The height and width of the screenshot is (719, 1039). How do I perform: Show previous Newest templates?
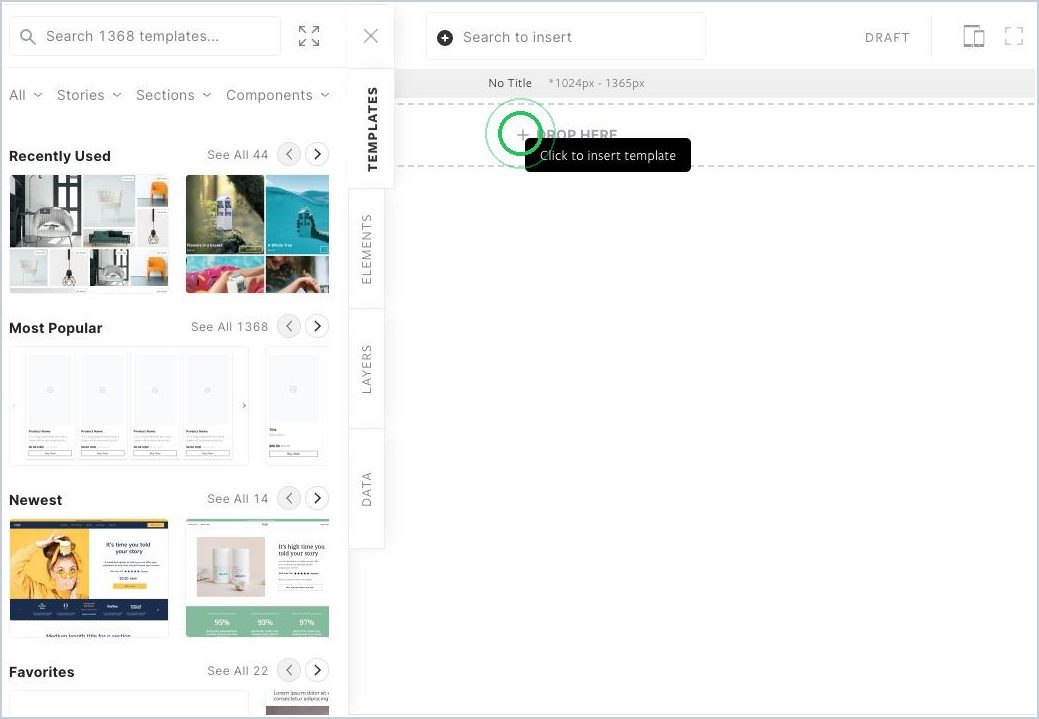(x=289, y=498)
